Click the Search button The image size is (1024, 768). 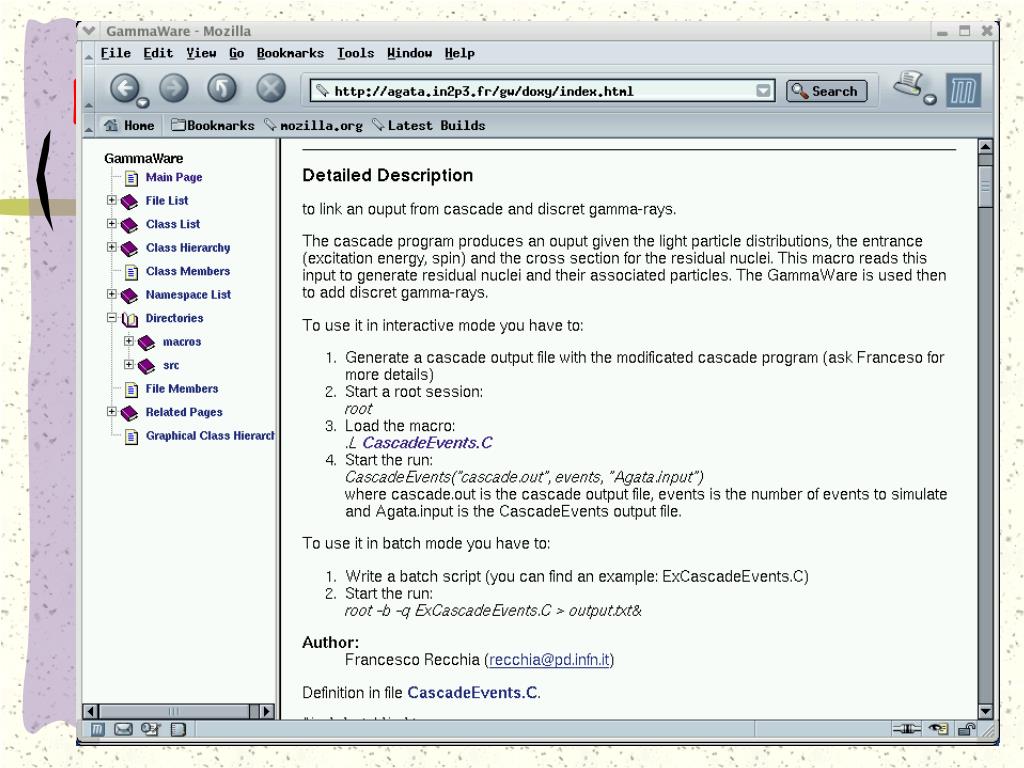[827, 91]
